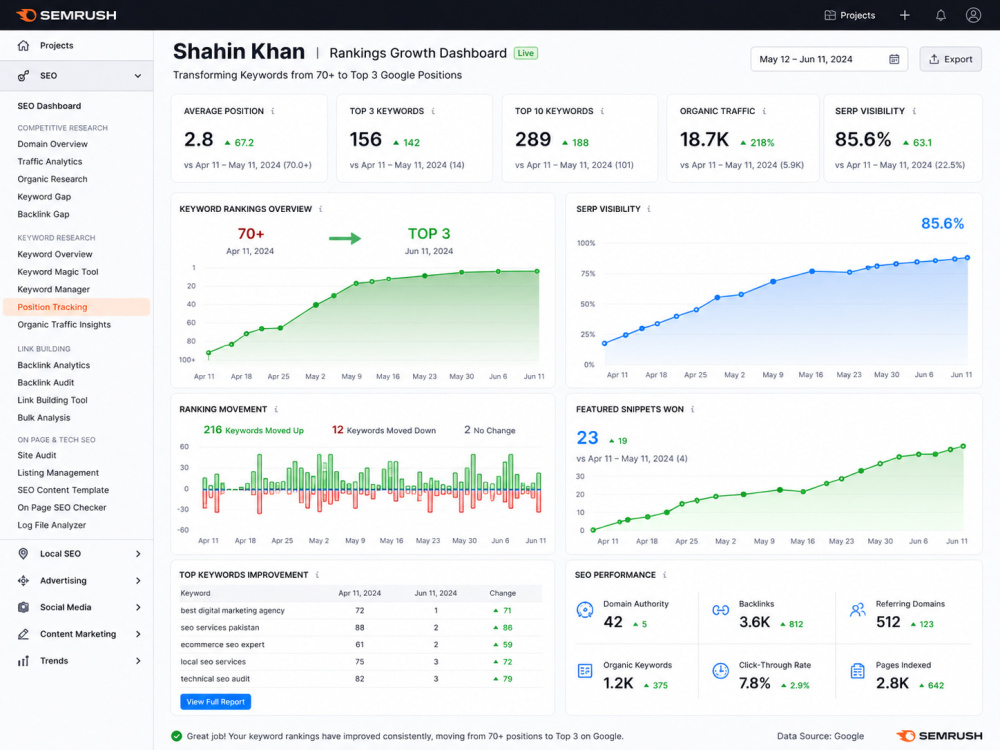This screenshot has height=750, width=1000.
Task: Open Keyword Gap link in sidebar
Action: (x=44, y=196)
